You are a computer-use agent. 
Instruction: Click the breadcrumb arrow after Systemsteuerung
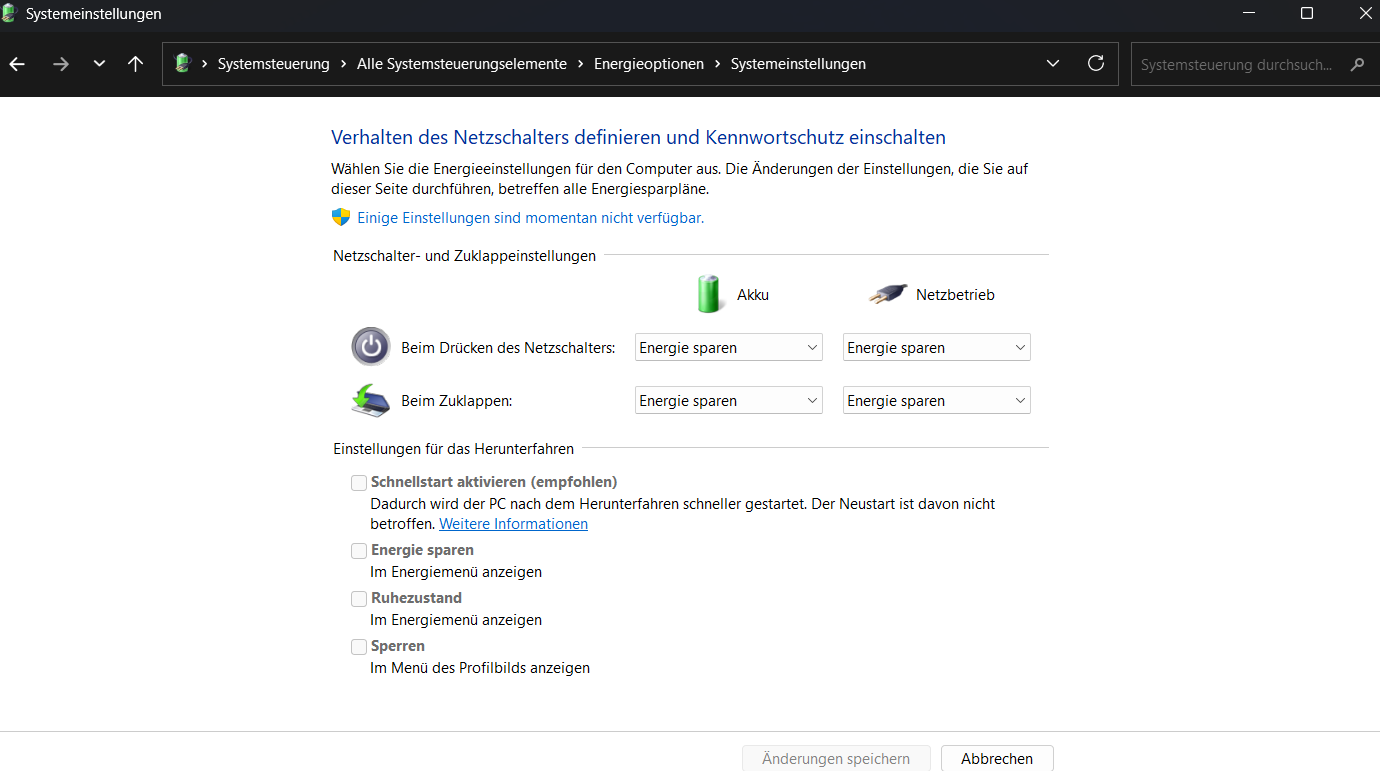343,64
